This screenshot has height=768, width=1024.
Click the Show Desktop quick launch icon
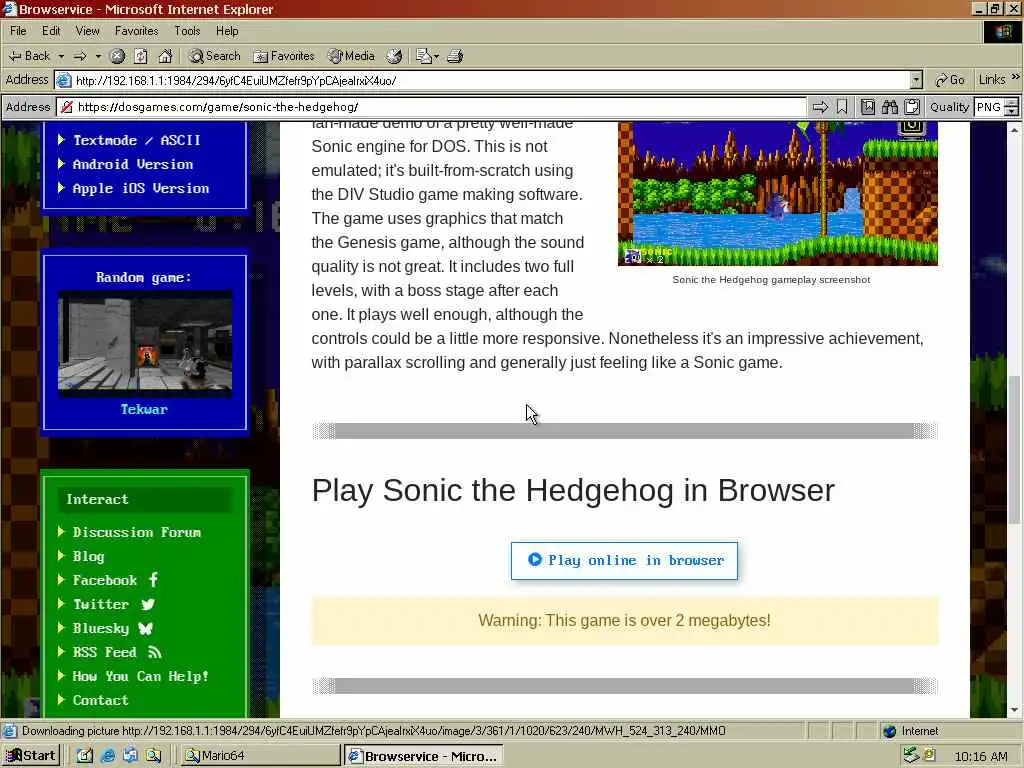pos(84,756)
